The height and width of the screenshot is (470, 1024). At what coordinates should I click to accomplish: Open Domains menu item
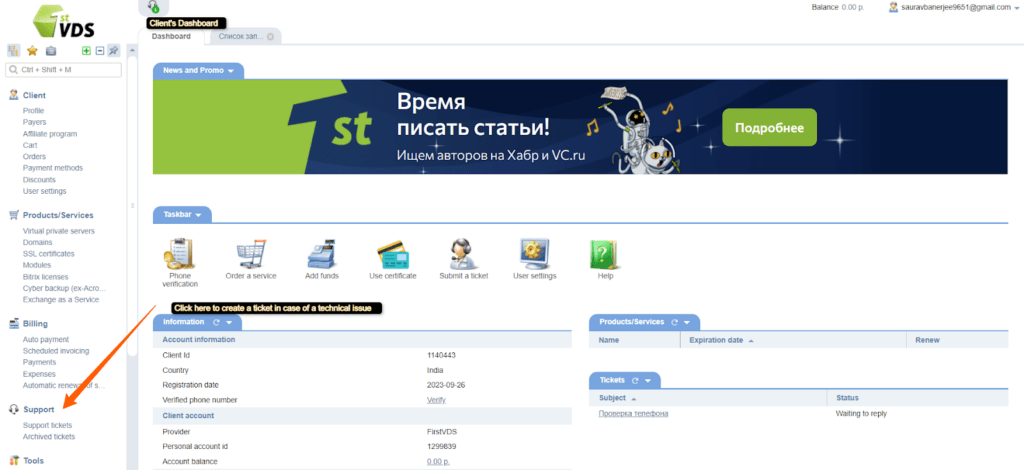point(37,242)
